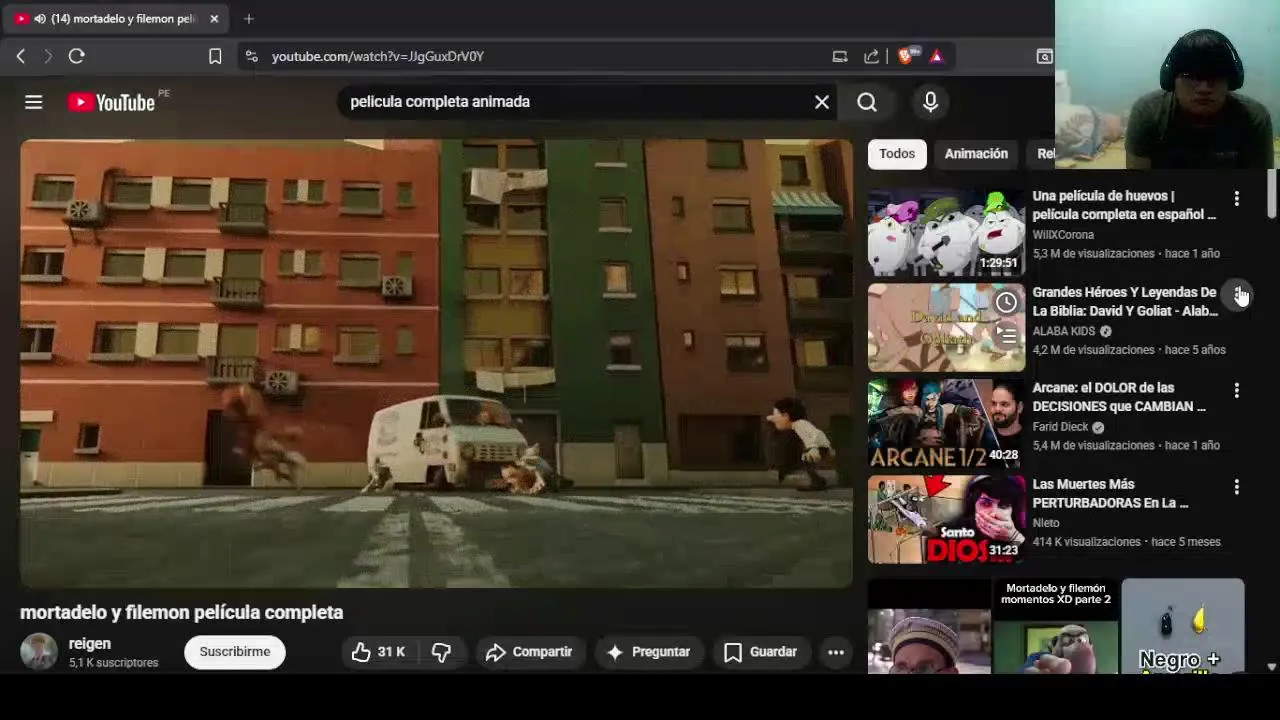Start voice search with microphone icon
Image resolution: width=1280 pixels, height=720 pixels.
930,102
